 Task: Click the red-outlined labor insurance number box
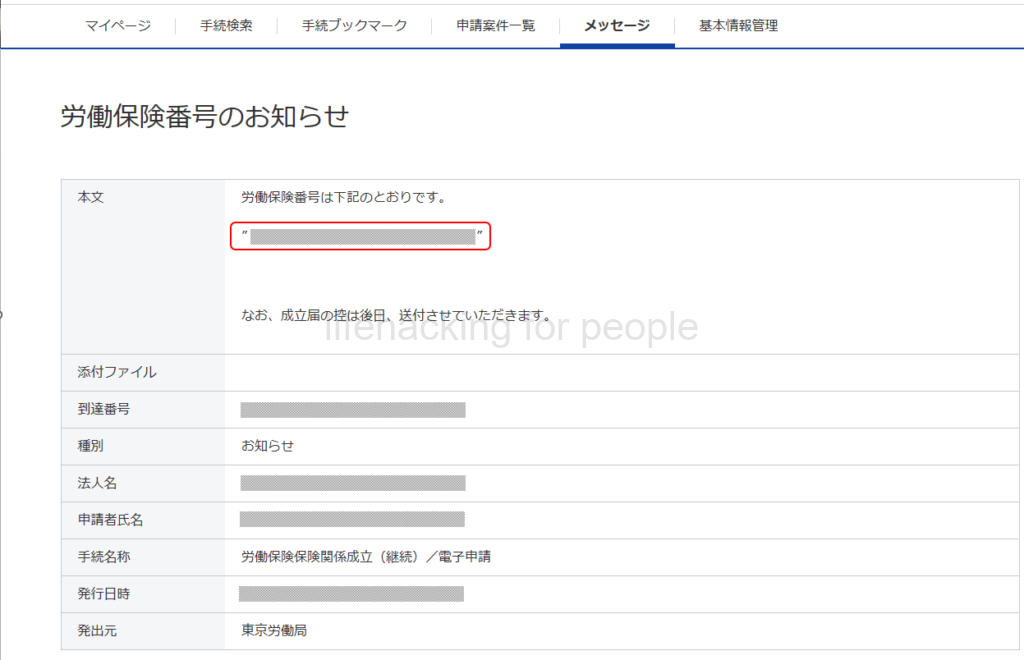tap(362, 237)
